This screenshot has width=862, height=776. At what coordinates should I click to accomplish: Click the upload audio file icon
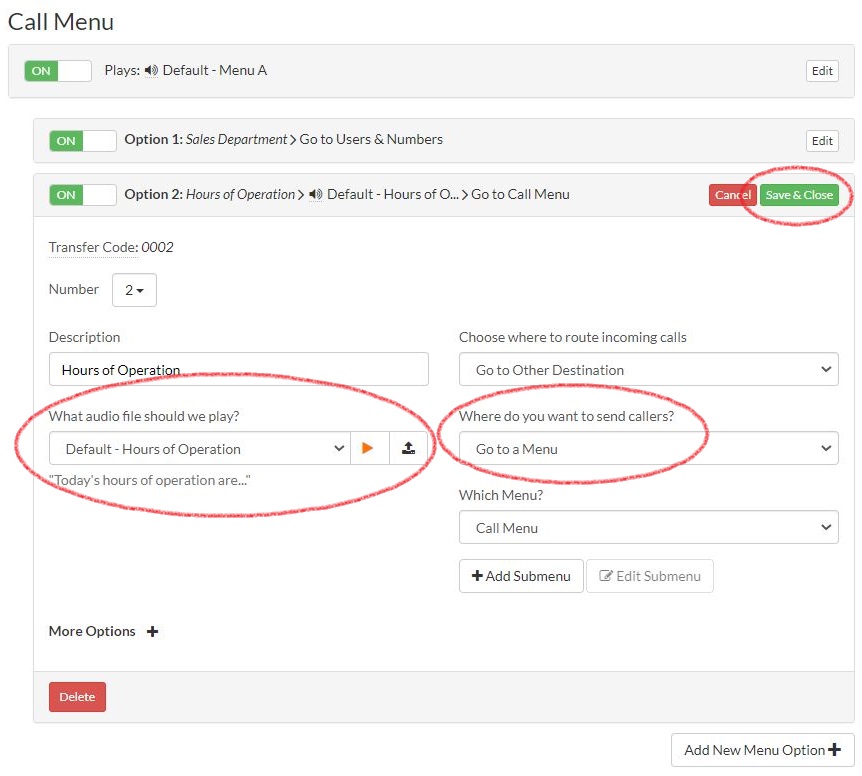[408, 448]
